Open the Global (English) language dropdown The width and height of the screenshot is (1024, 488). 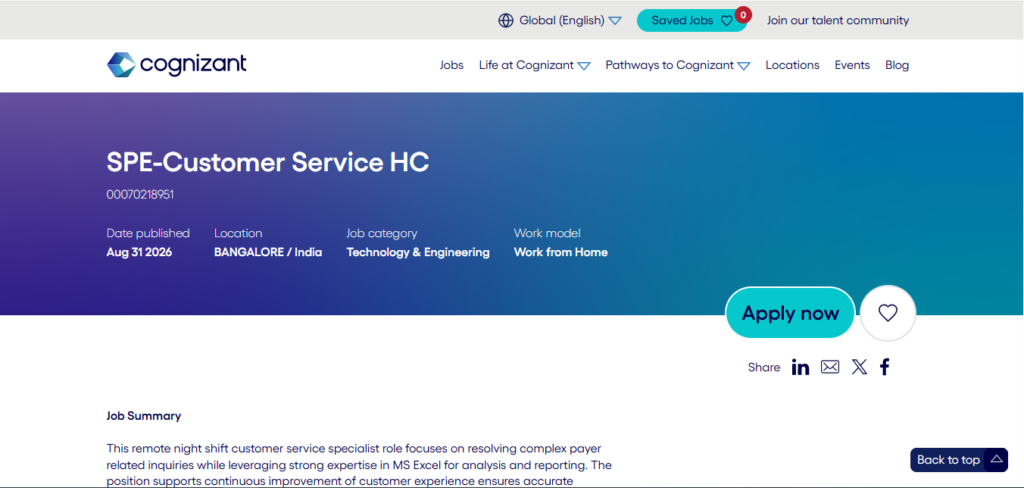pos(570,20)
